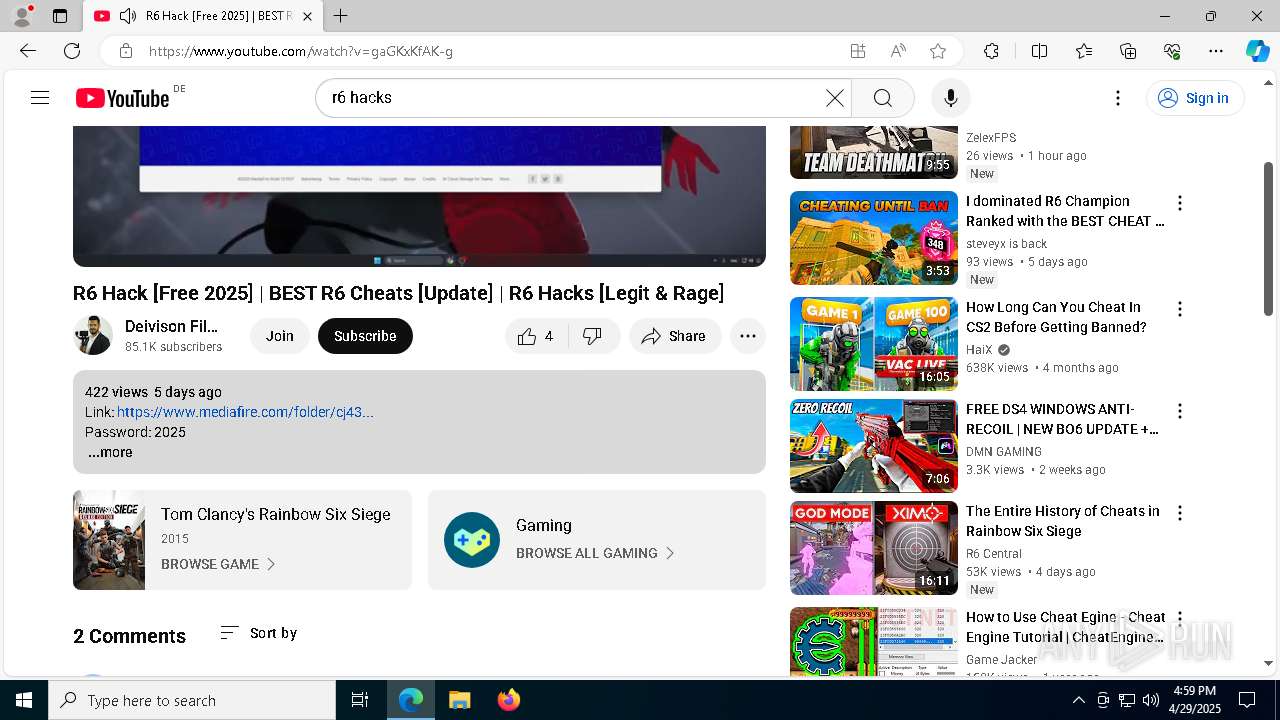The image size is (1280, 720).
Task: Open the Sort by comments dropdown
Action: point(258,633)
